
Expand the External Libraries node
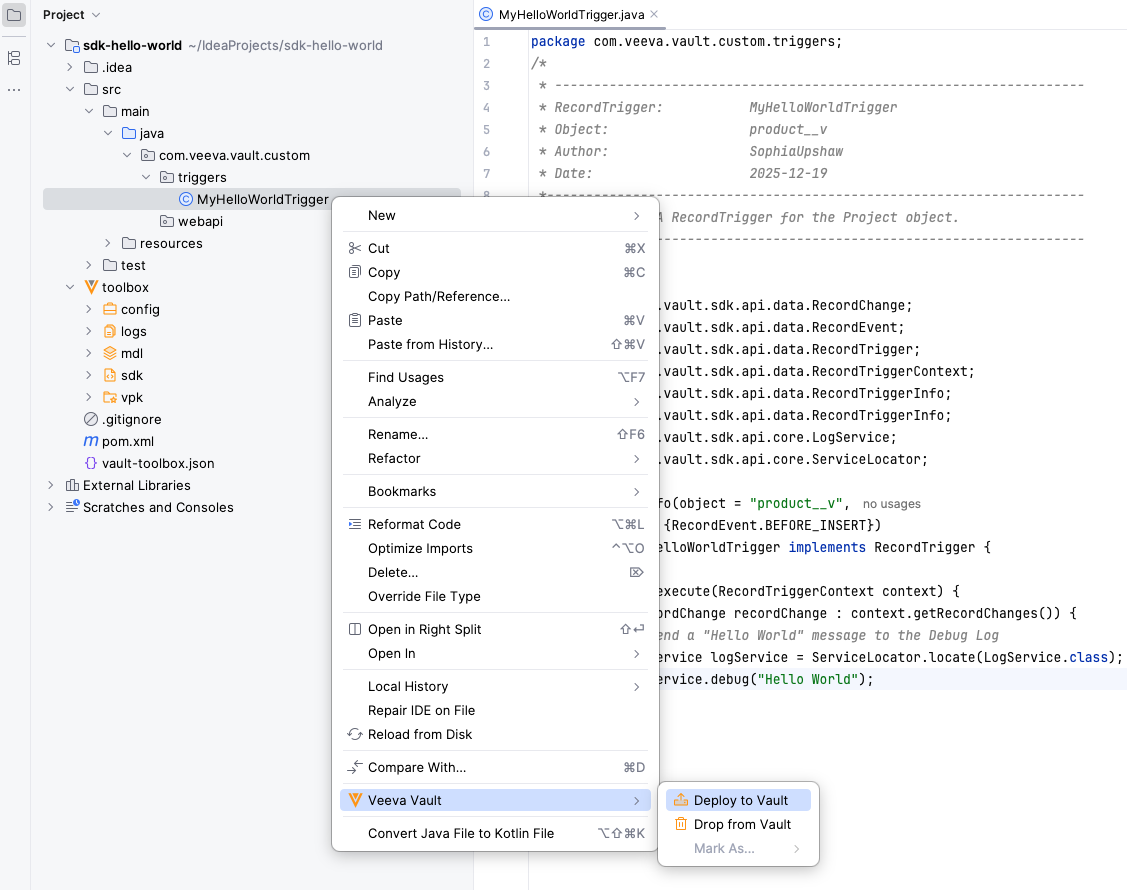pyautogui.click(x=51, y=485)
